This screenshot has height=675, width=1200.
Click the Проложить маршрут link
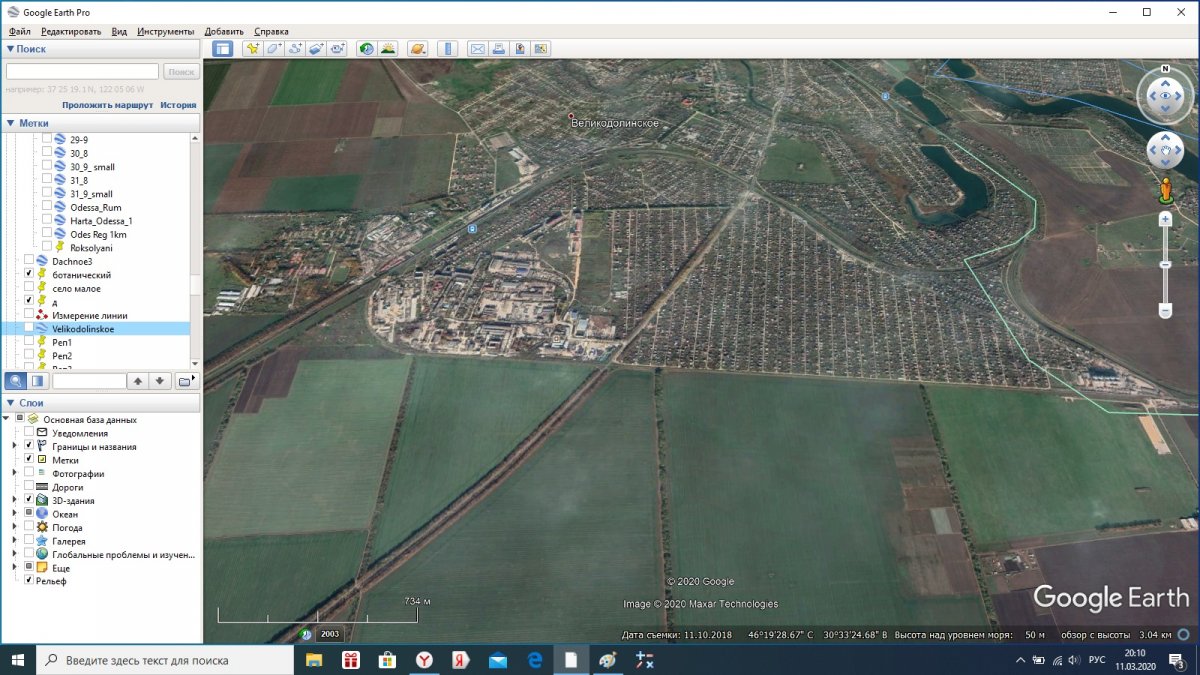[x=107, y=104]
